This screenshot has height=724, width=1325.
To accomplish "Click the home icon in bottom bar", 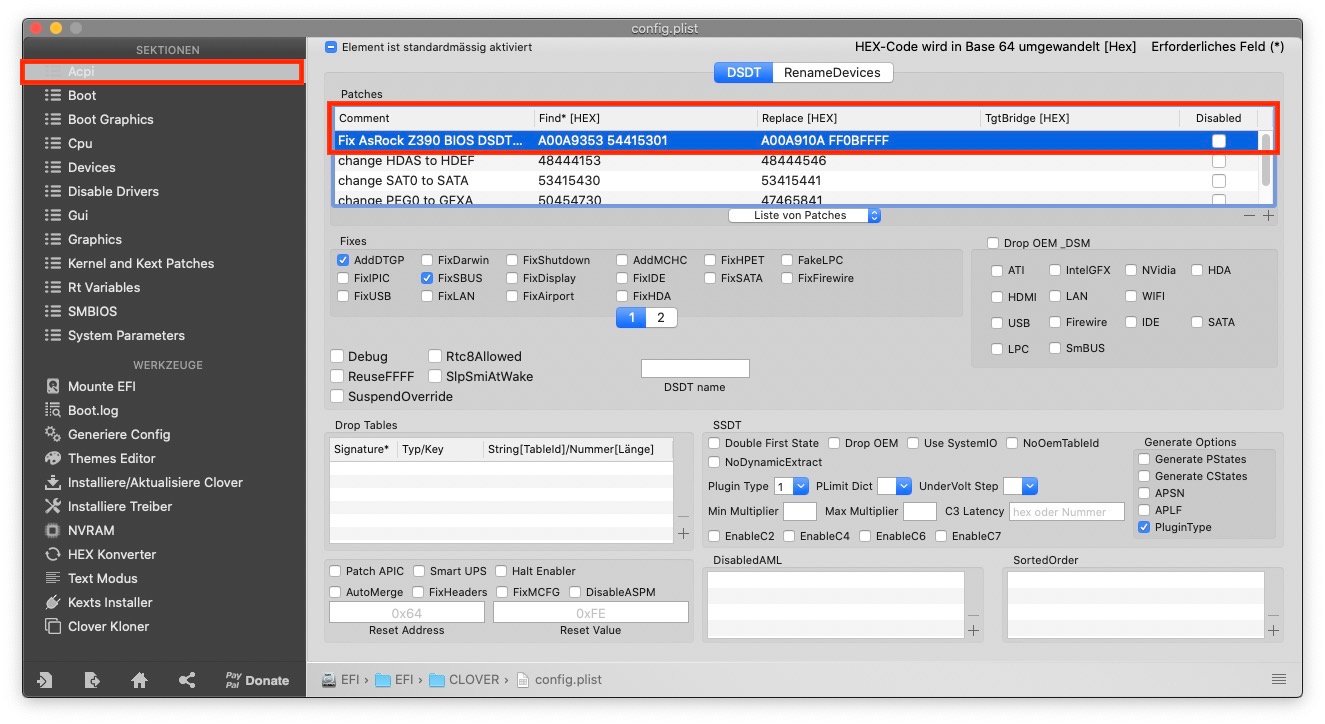I will tap(139, 681).
